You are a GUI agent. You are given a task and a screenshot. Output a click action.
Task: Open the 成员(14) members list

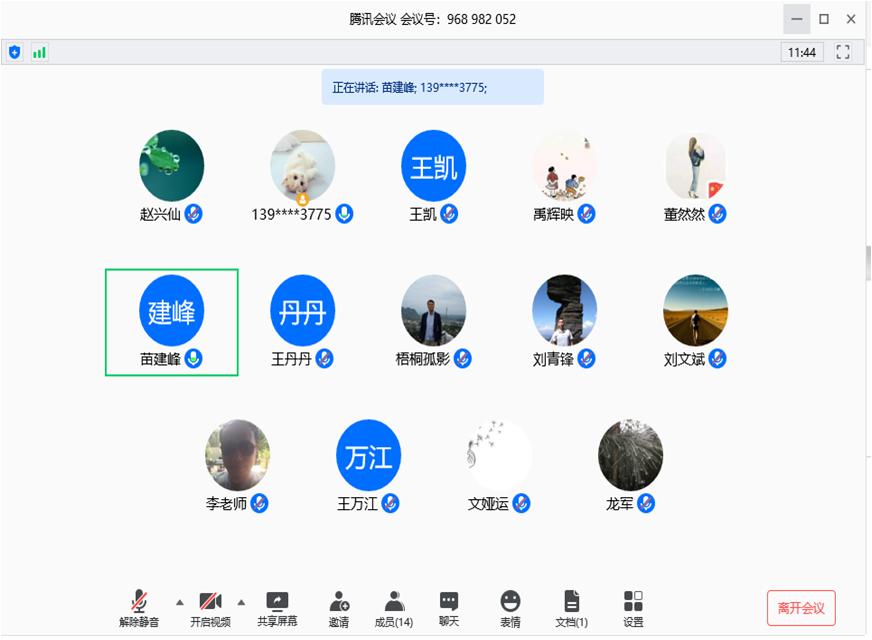(394, 608)
